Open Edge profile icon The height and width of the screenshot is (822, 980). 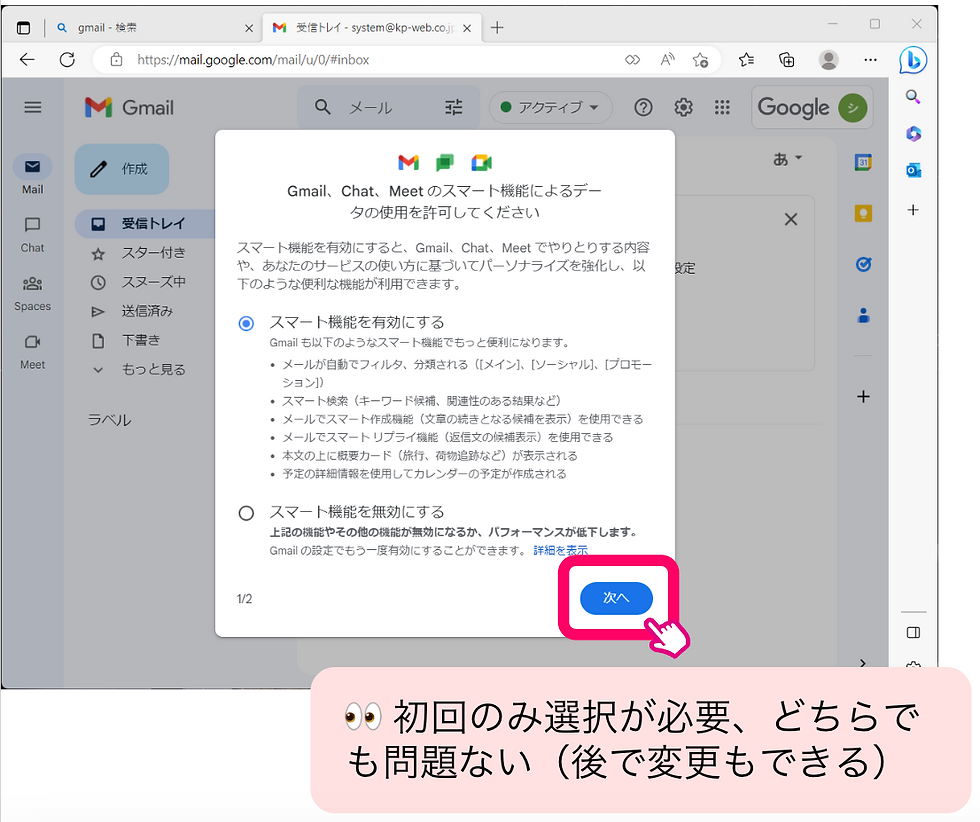click(x=829, y=60)
